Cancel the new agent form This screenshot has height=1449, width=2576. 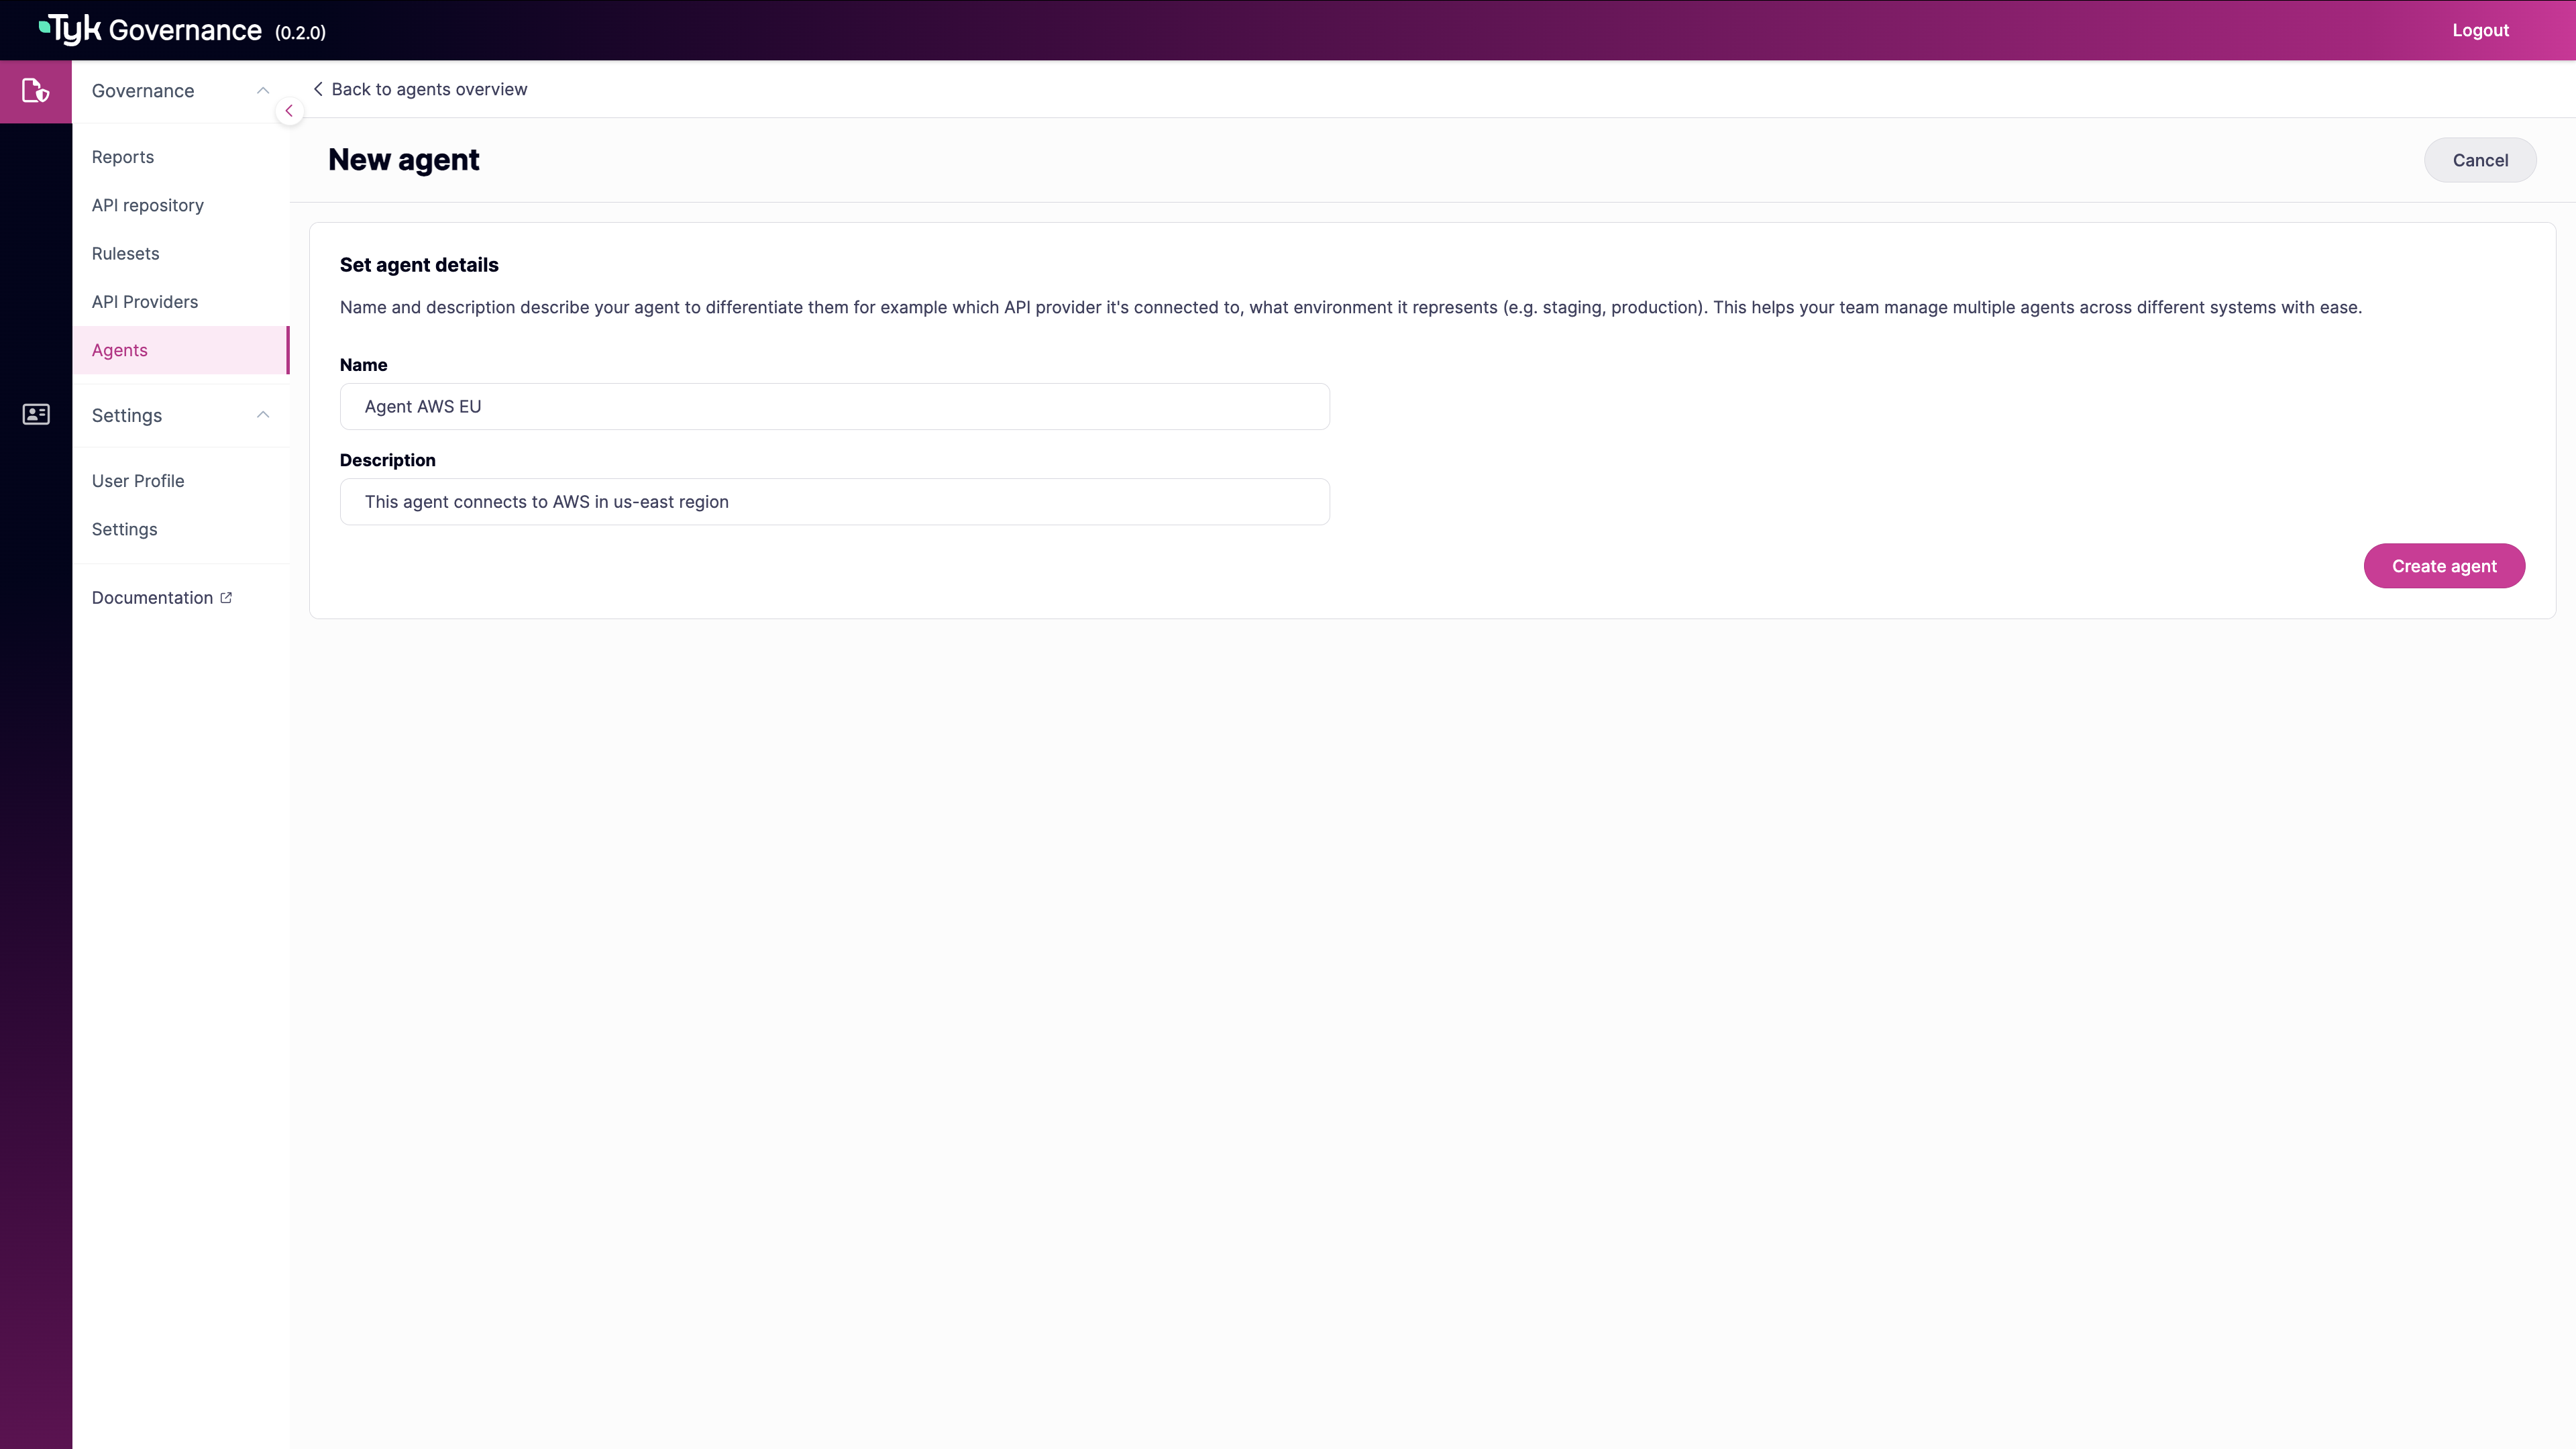pos(2479,160)
